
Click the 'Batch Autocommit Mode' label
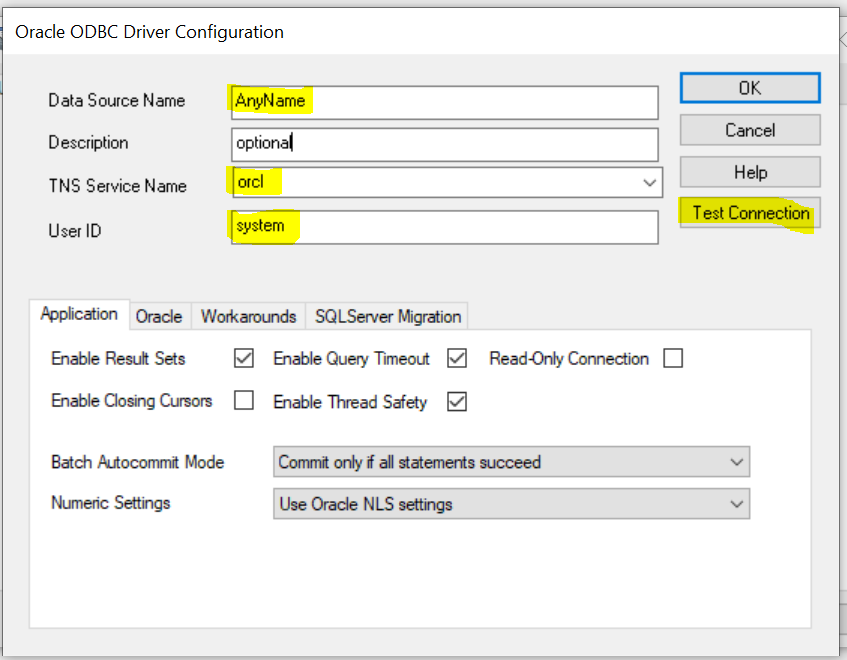point(138,462)
